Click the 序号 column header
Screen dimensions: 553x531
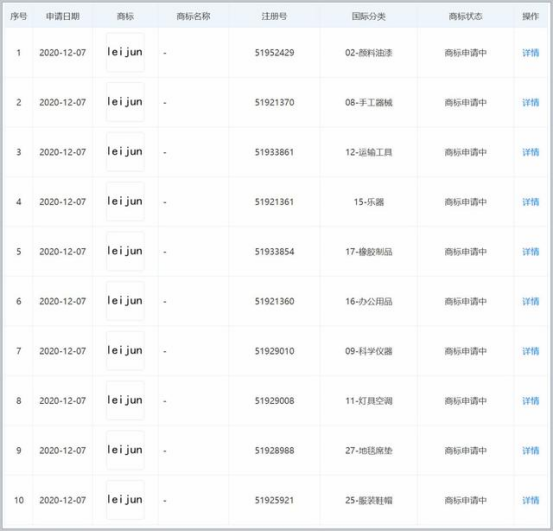point(18,16)
